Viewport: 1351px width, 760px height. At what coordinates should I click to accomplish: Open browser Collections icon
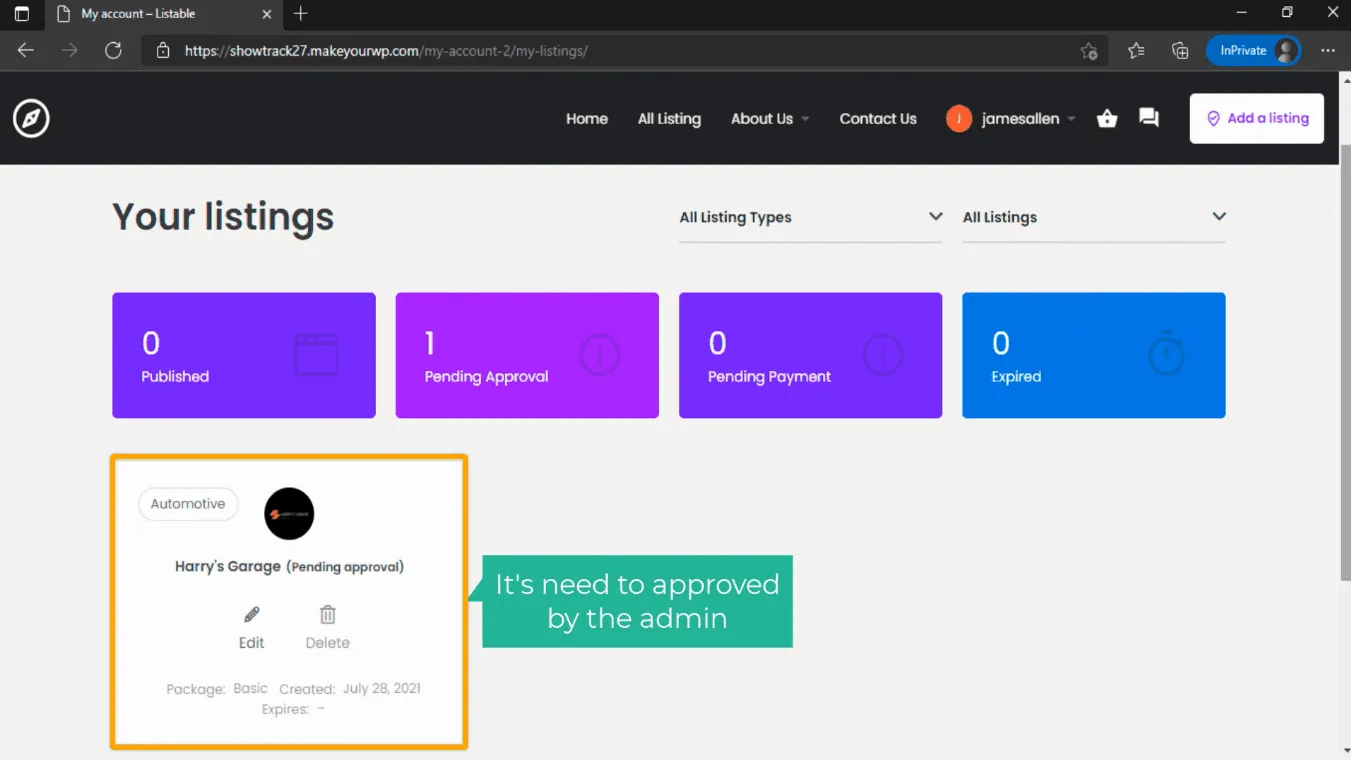tap(1180, 50)
